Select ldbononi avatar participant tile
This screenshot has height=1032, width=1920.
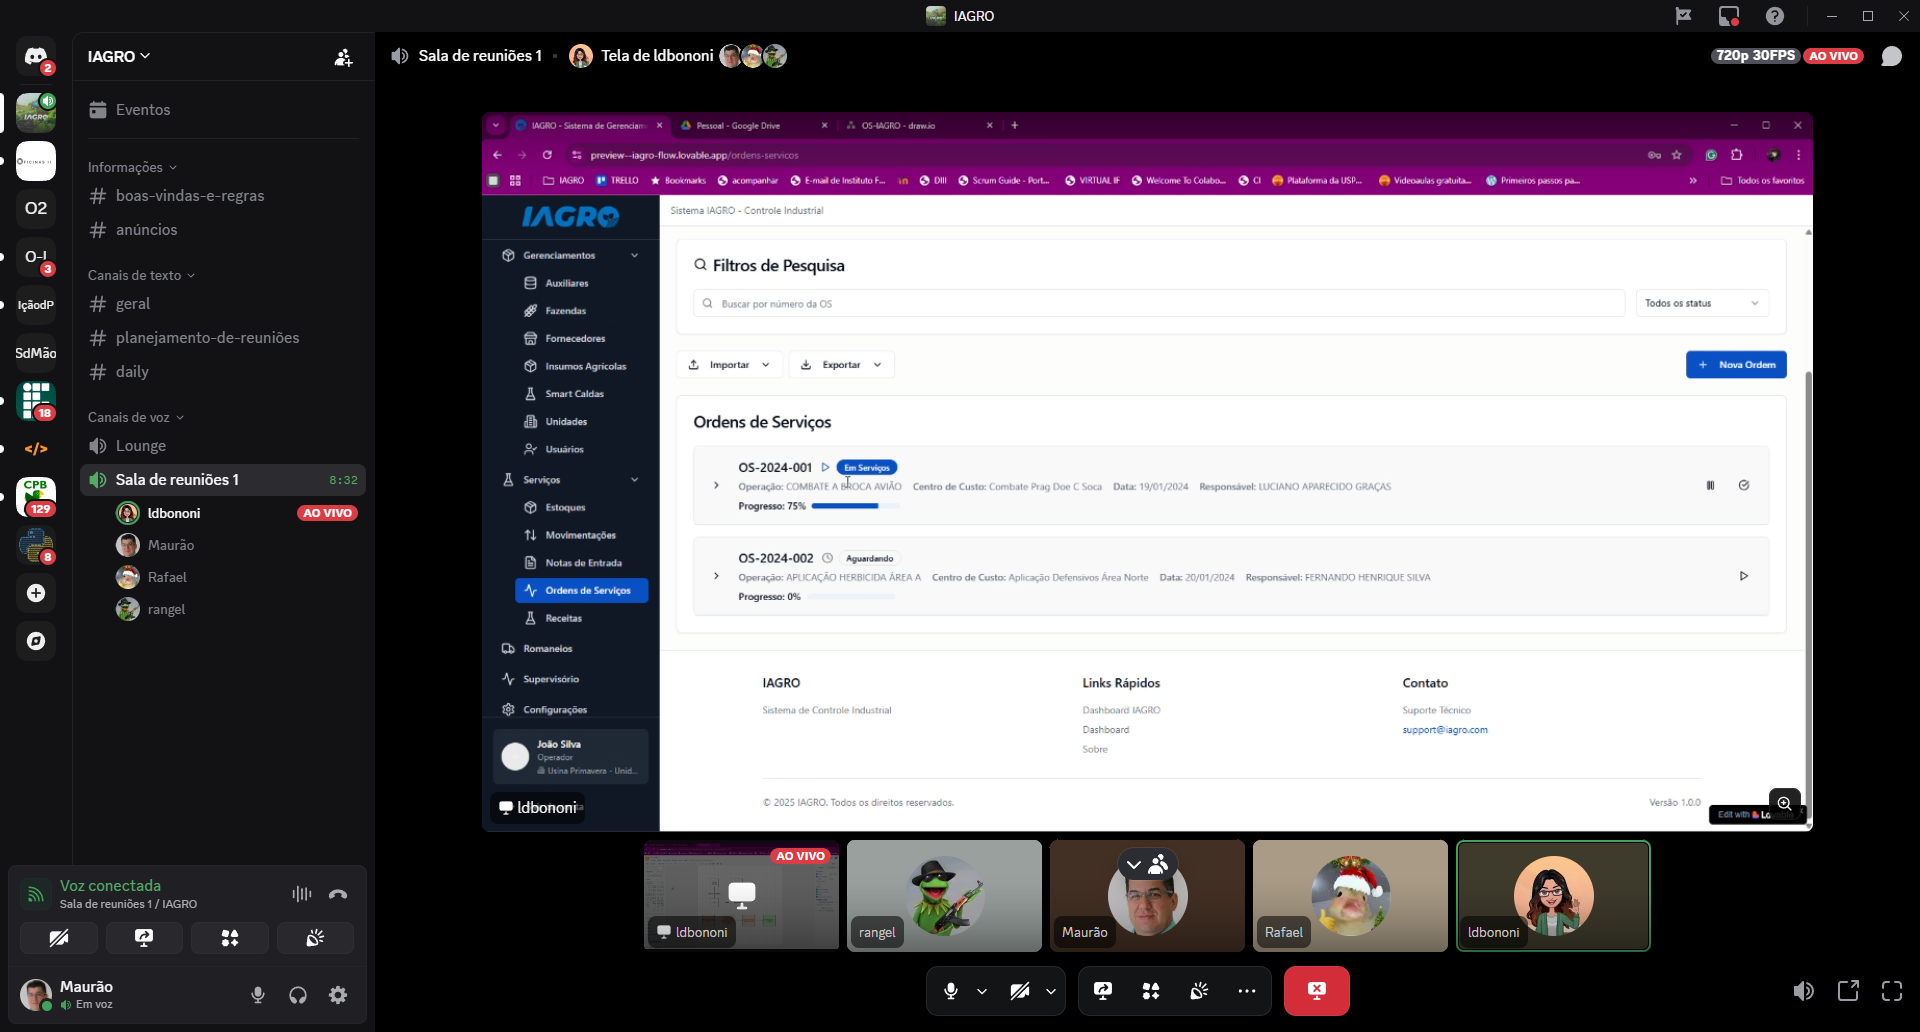(x=1553, y=895)
